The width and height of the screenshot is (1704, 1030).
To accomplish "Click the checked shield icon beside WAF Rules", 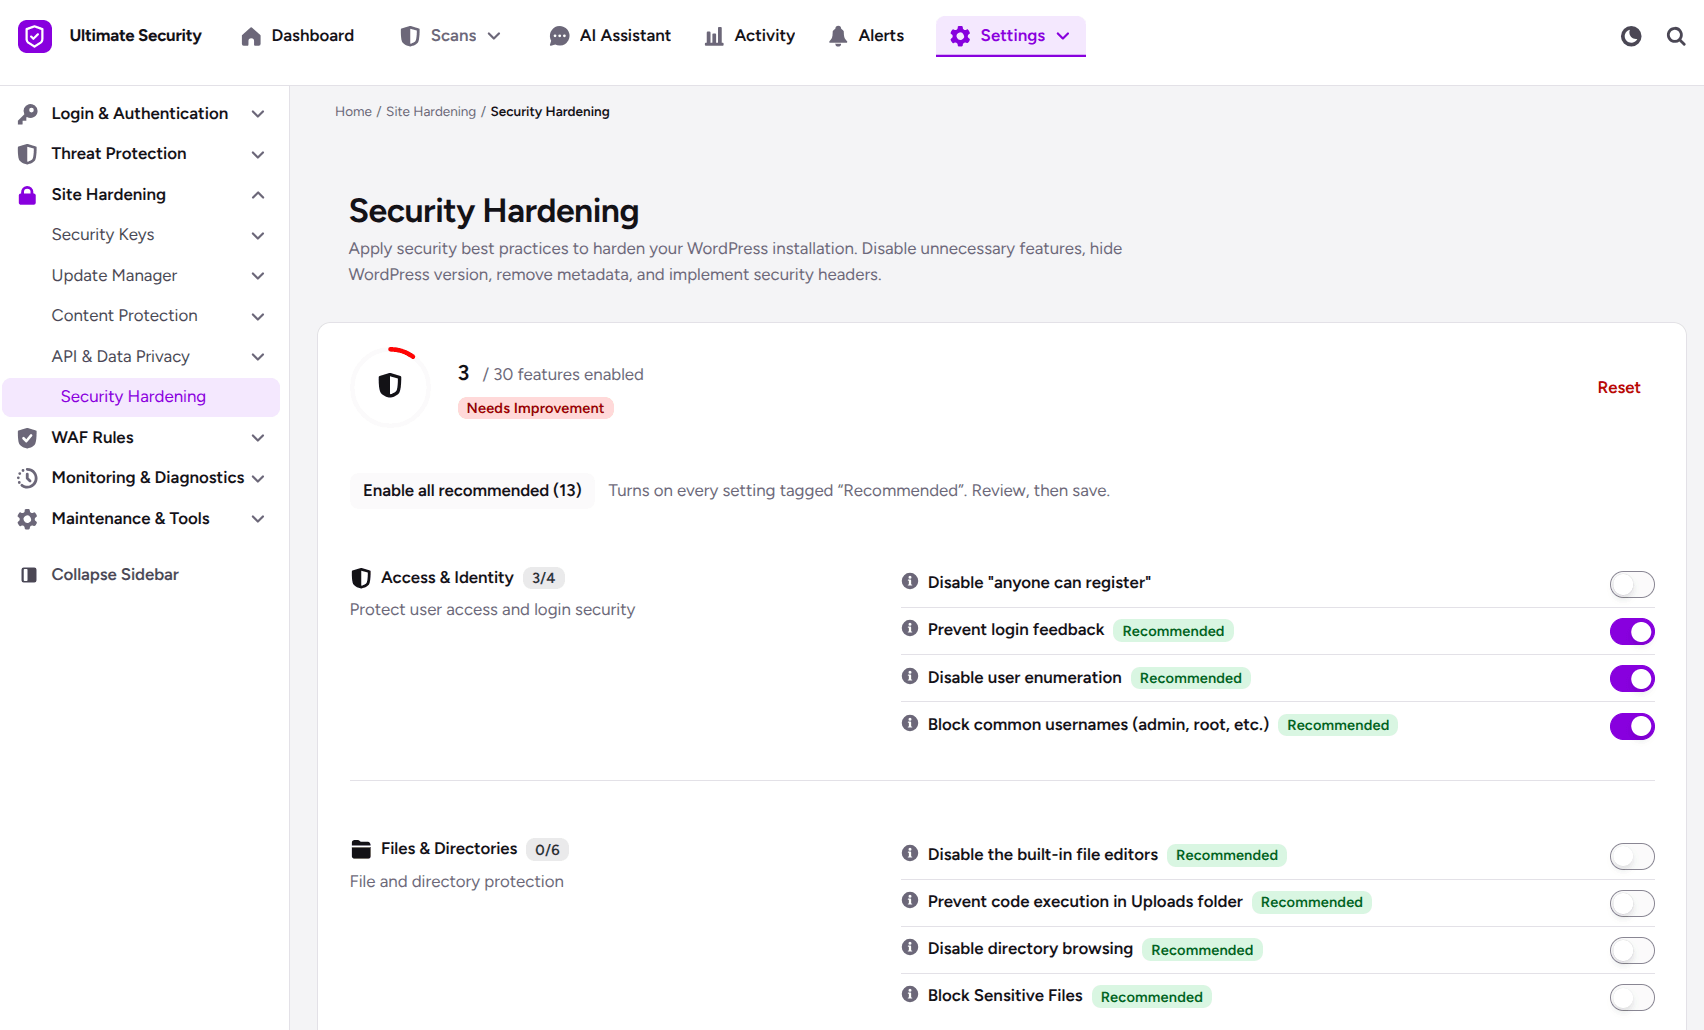I will click(x=28, y=438).
